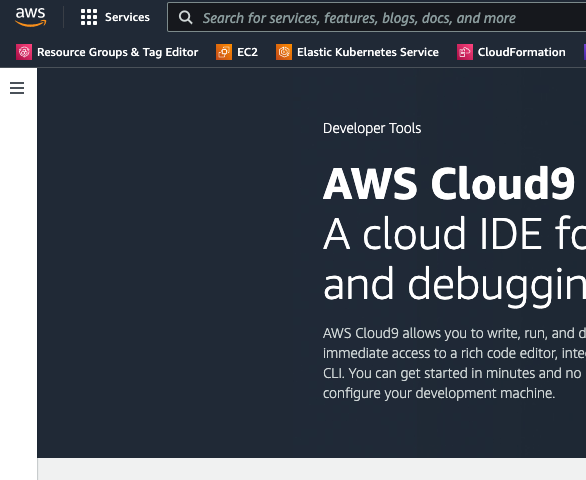Open the CloudFormation shortcut label
The image size is (586, 480).
[x=522, y=52]
